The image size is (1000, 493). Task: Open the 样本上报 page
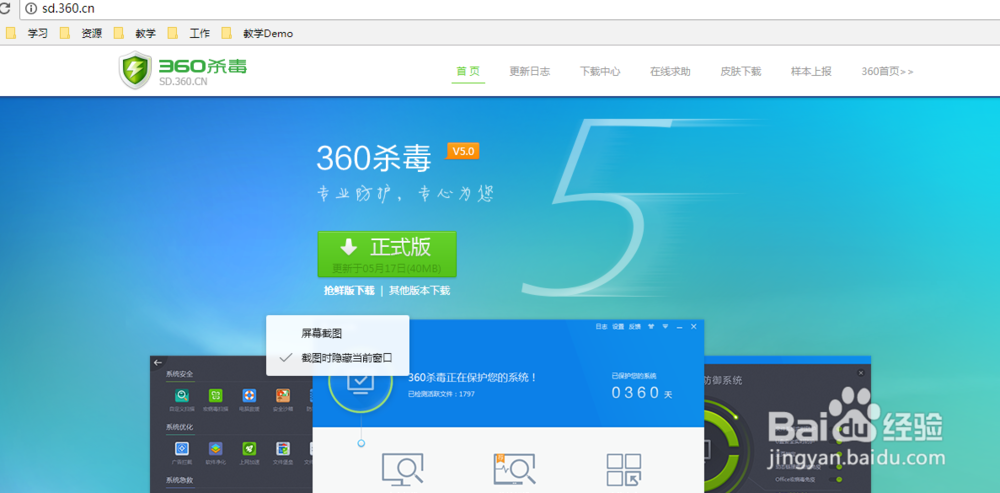(x=811, y=71)
